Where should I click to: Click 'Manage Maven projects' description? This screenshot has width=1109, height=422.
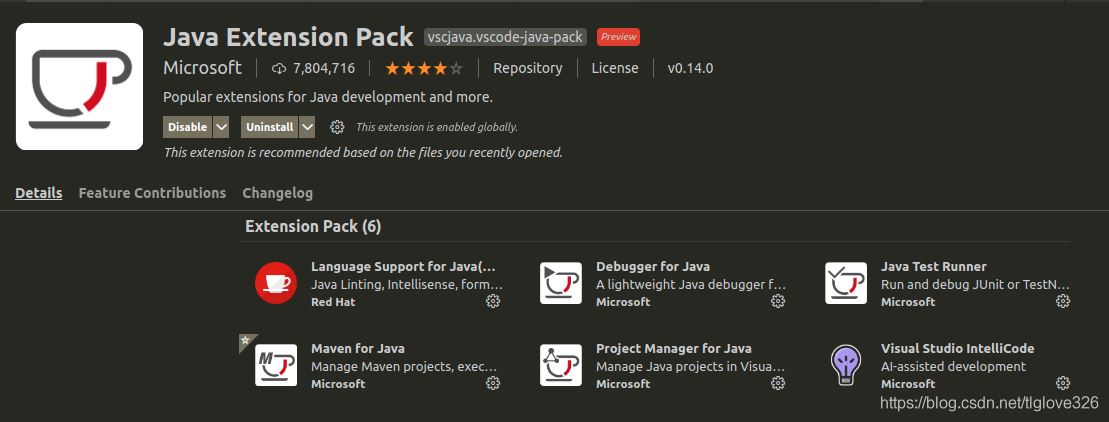point(405,367)
